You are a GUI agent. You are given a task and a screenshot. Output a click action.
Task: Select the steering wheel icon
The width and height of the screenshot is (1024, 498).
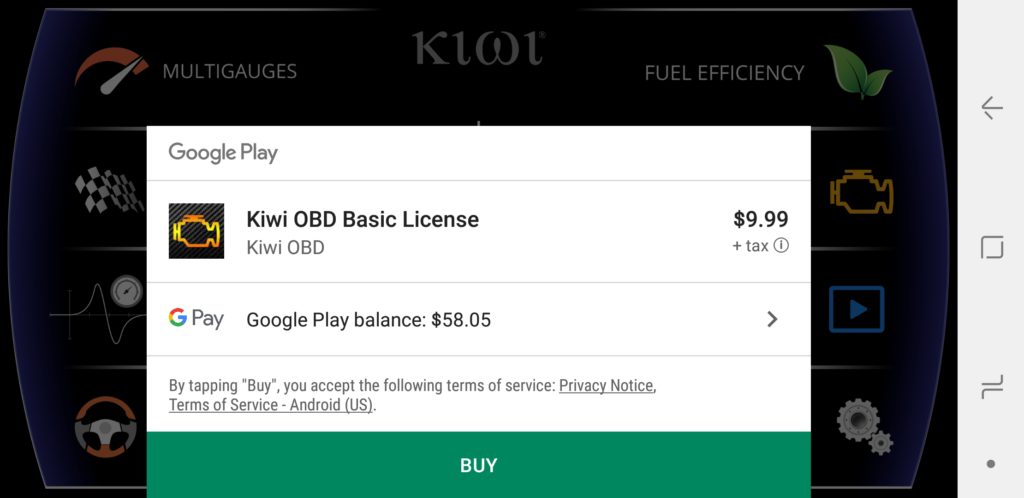(x=106, y=426)
